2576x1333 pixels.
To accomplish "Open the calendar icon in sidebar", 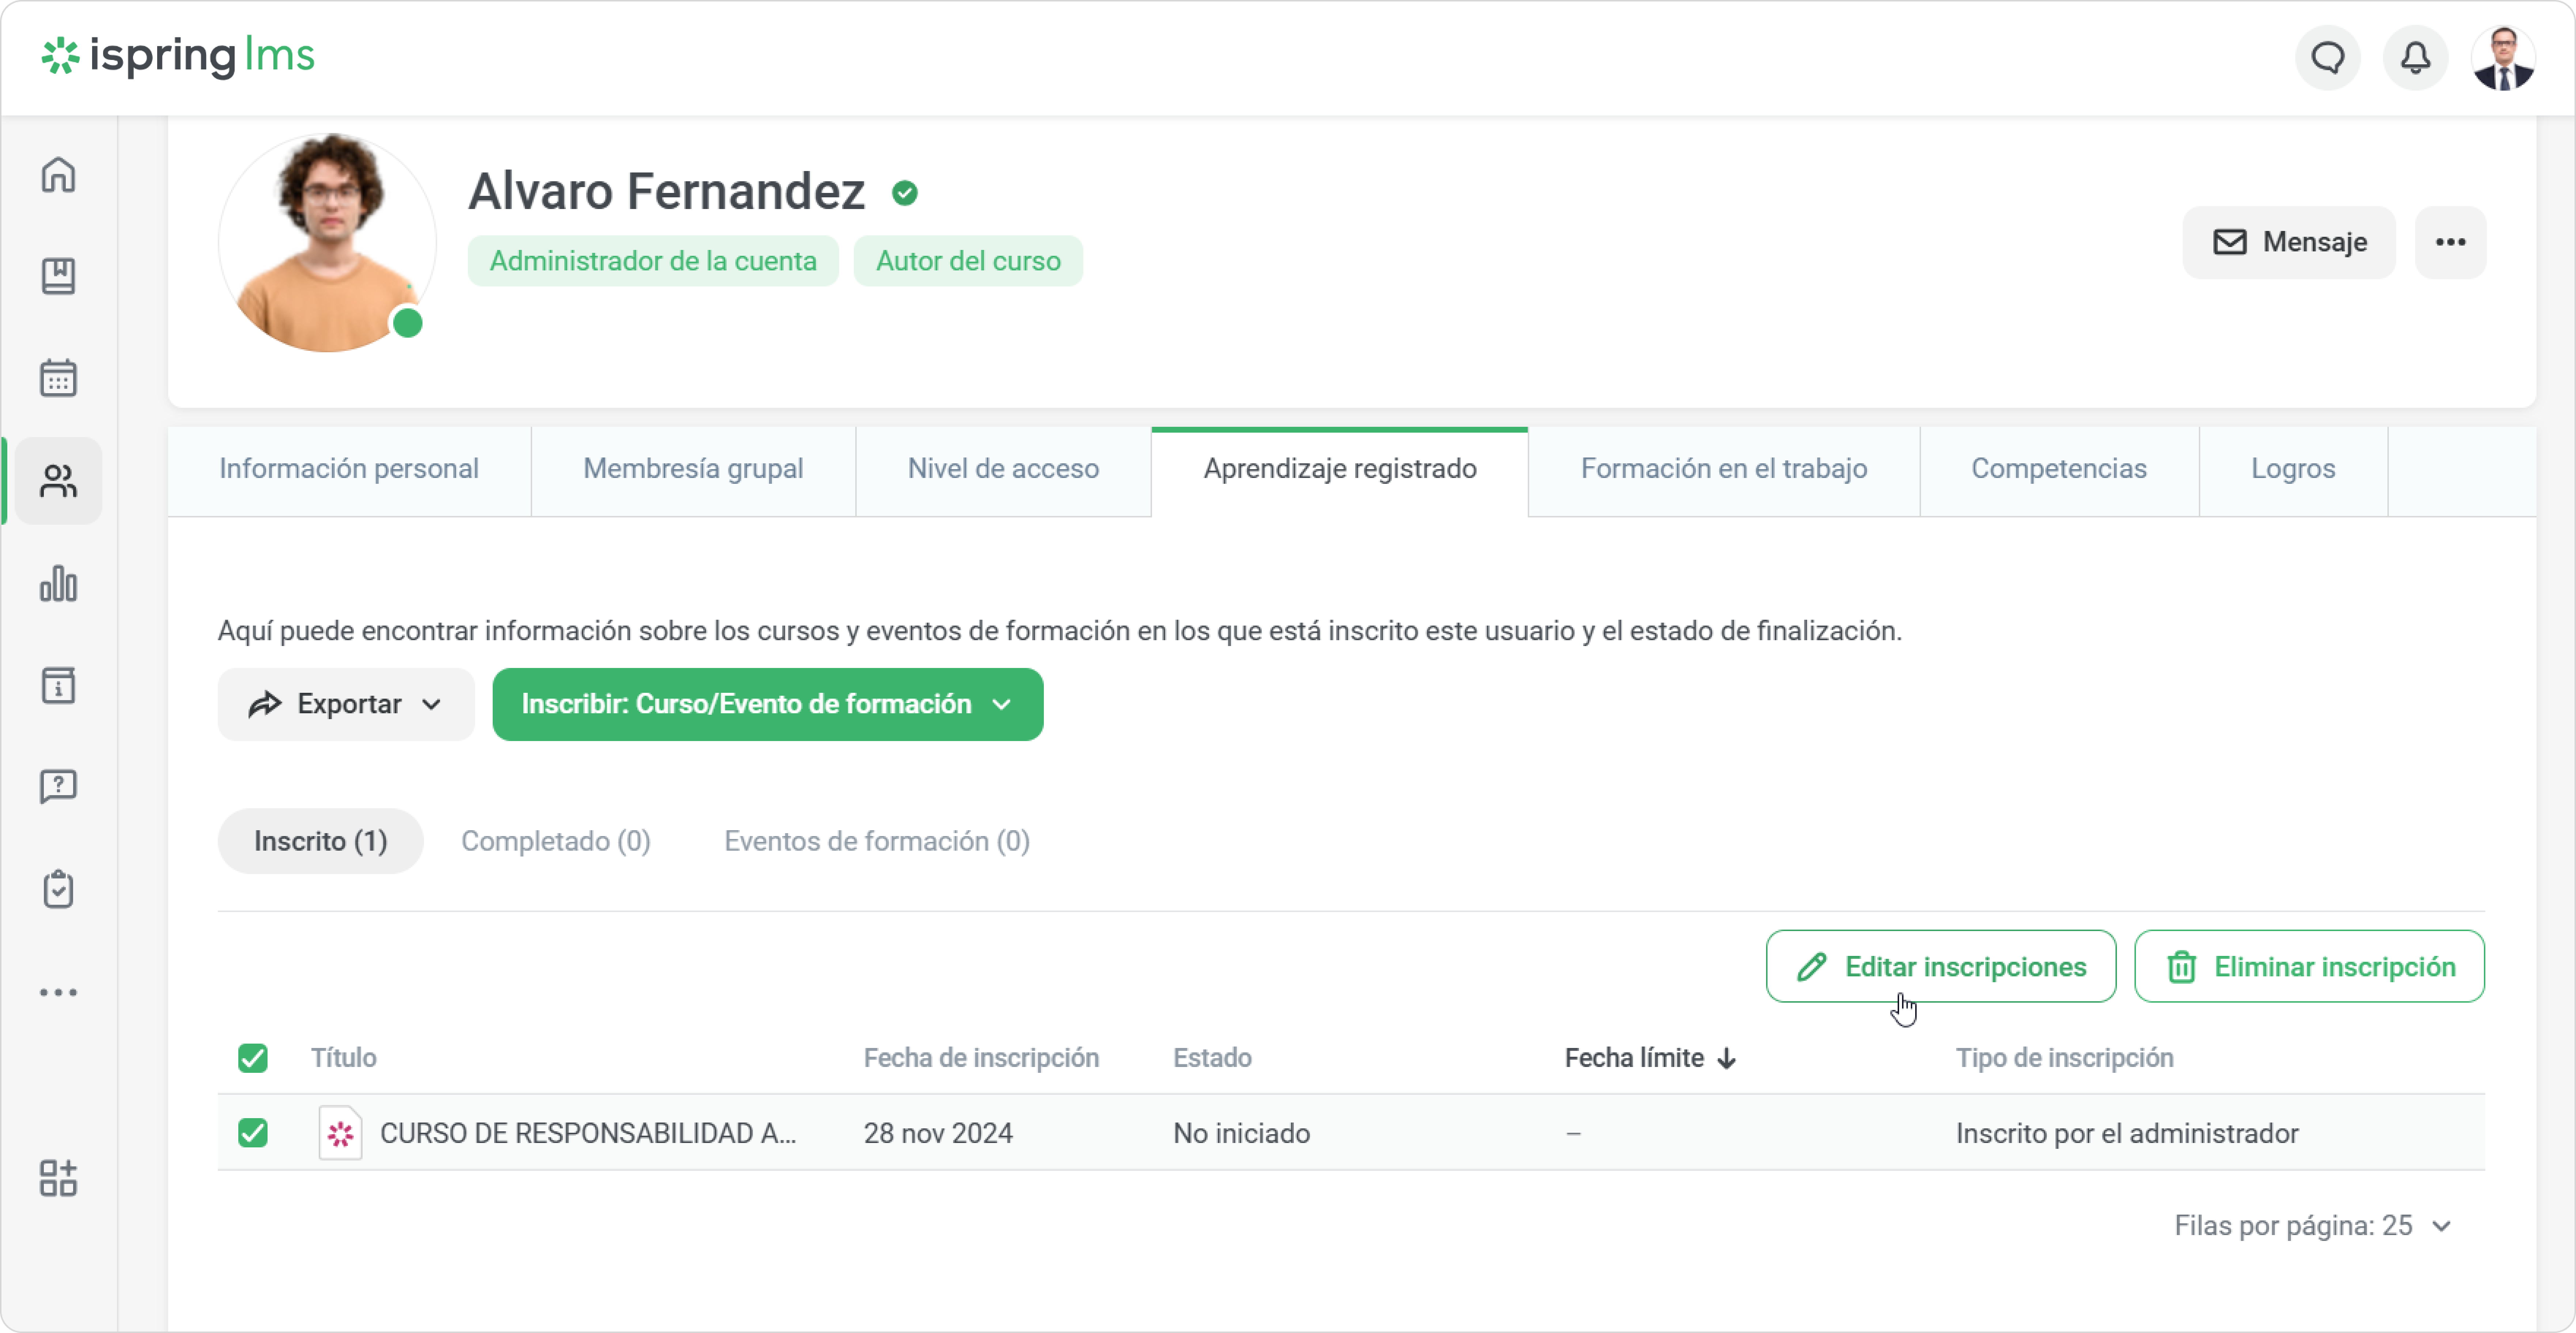I will coord(58,378).
